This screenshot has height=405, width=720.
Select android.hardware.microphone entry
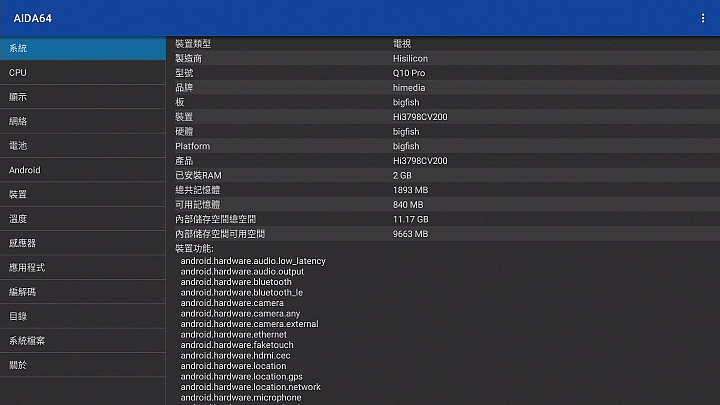tap(241, 398)
